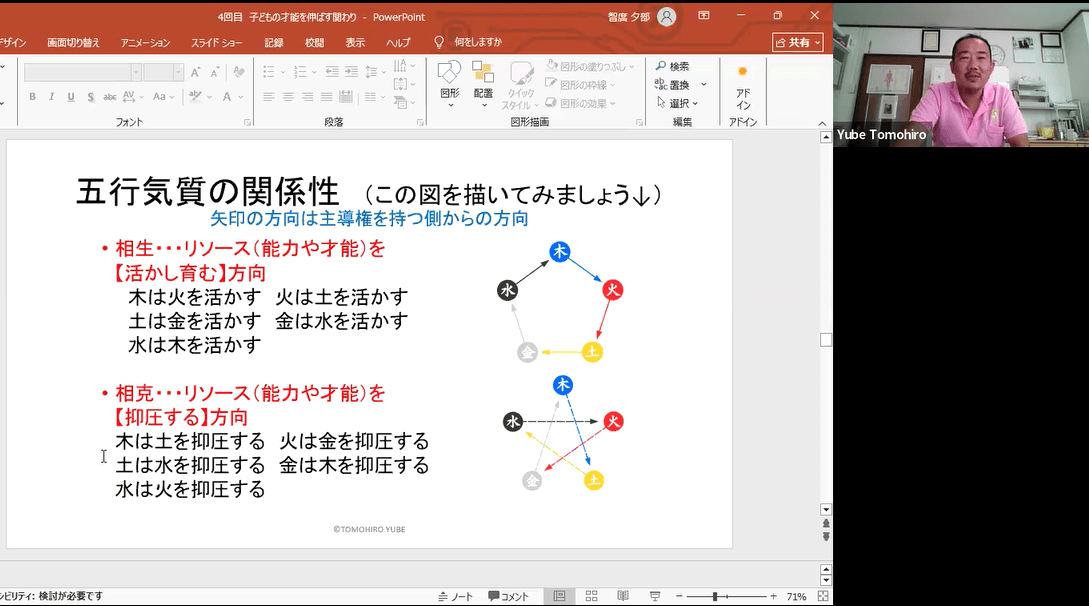
Task: Click the "Tell me" (何をしますか) search field
Action: click(478, 43)
